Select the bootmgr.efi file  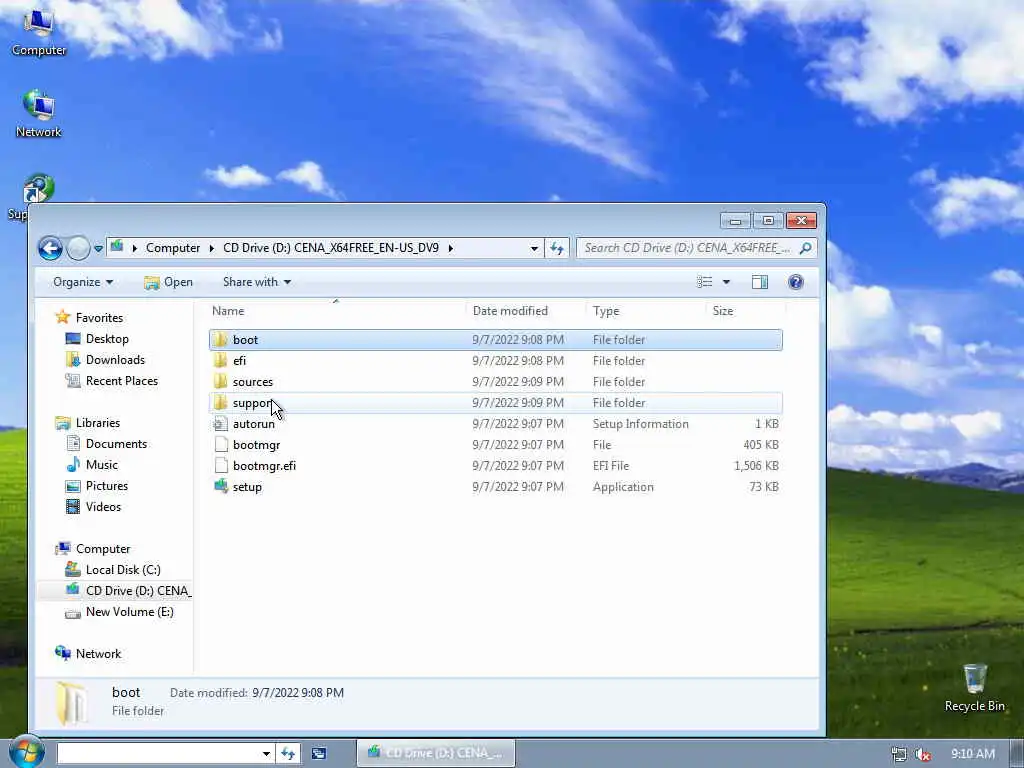[496, 466]
